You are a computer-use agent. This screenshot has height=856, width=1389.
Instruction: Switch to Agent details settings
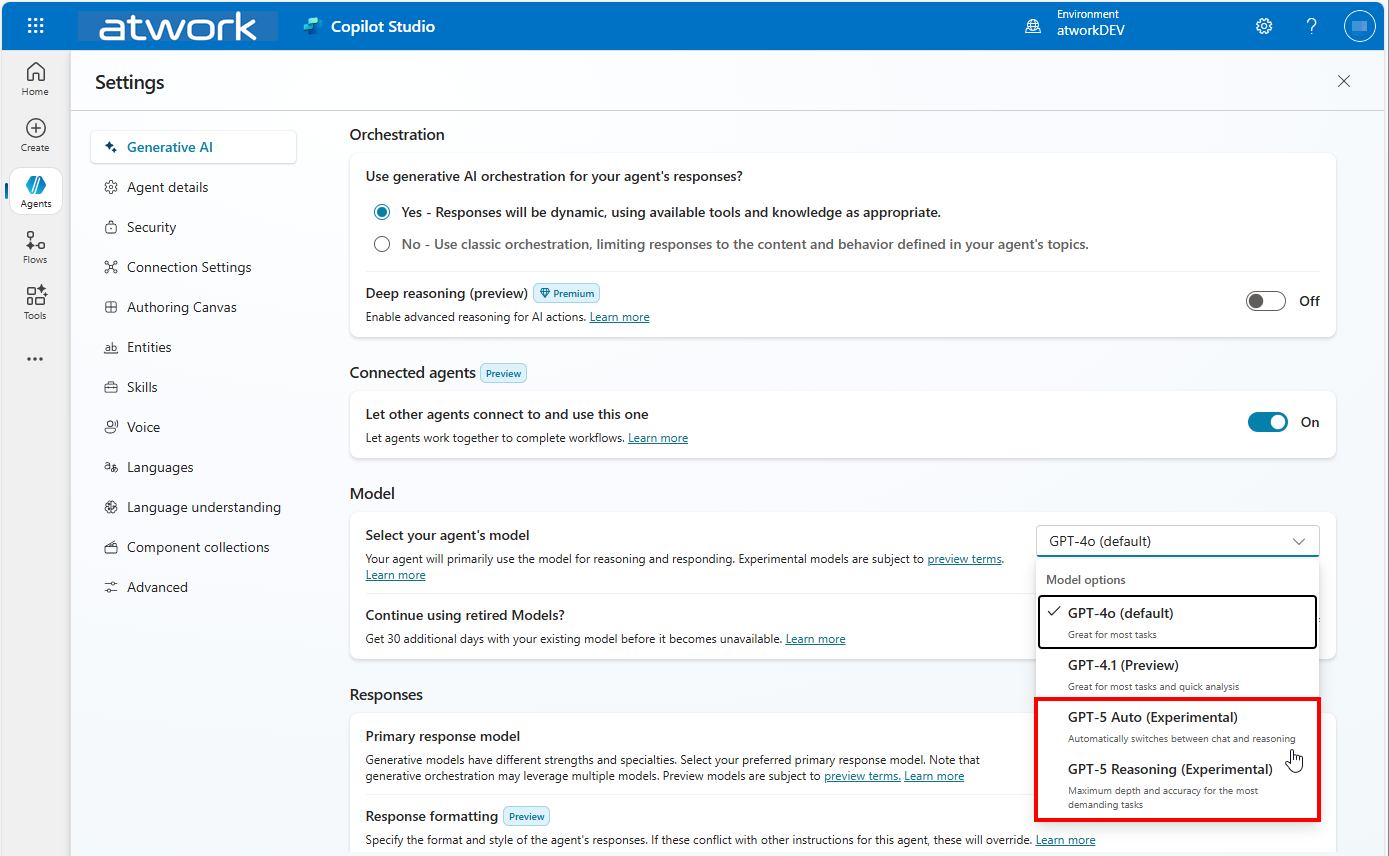click(167, 187)
